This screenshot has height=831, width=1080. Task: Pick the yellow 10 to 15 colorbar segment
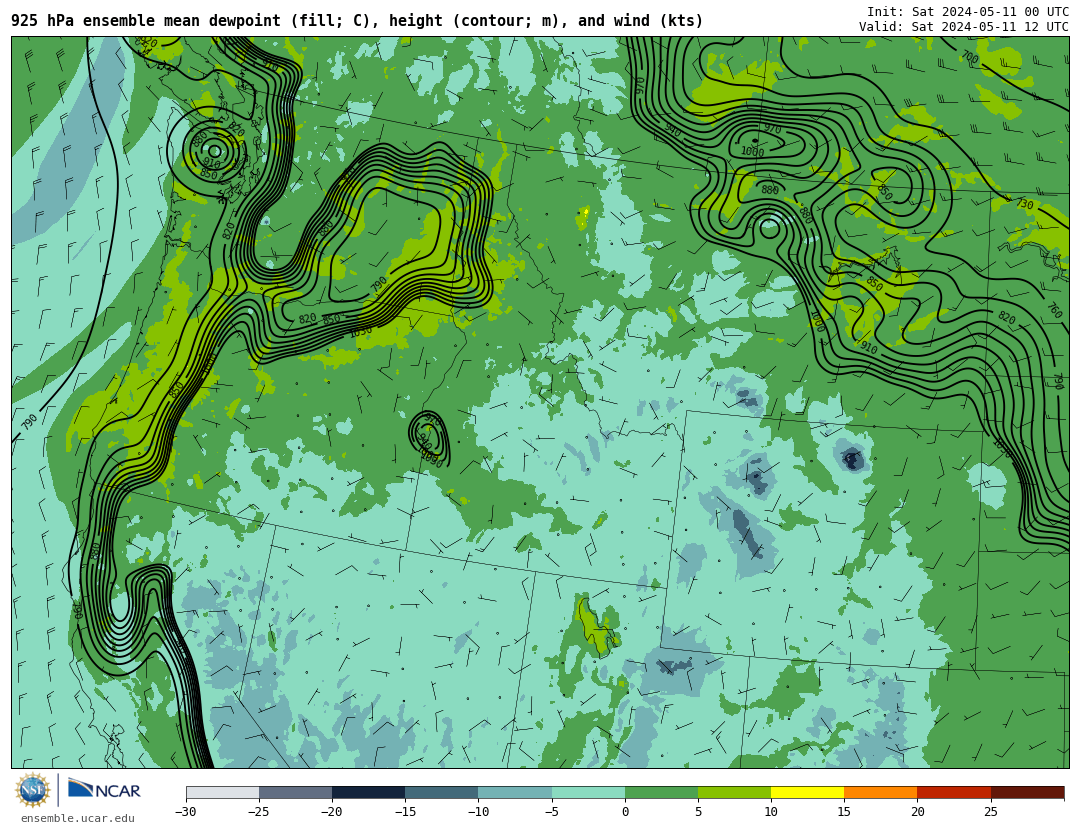pyautogui.click(x=807, y=792)
